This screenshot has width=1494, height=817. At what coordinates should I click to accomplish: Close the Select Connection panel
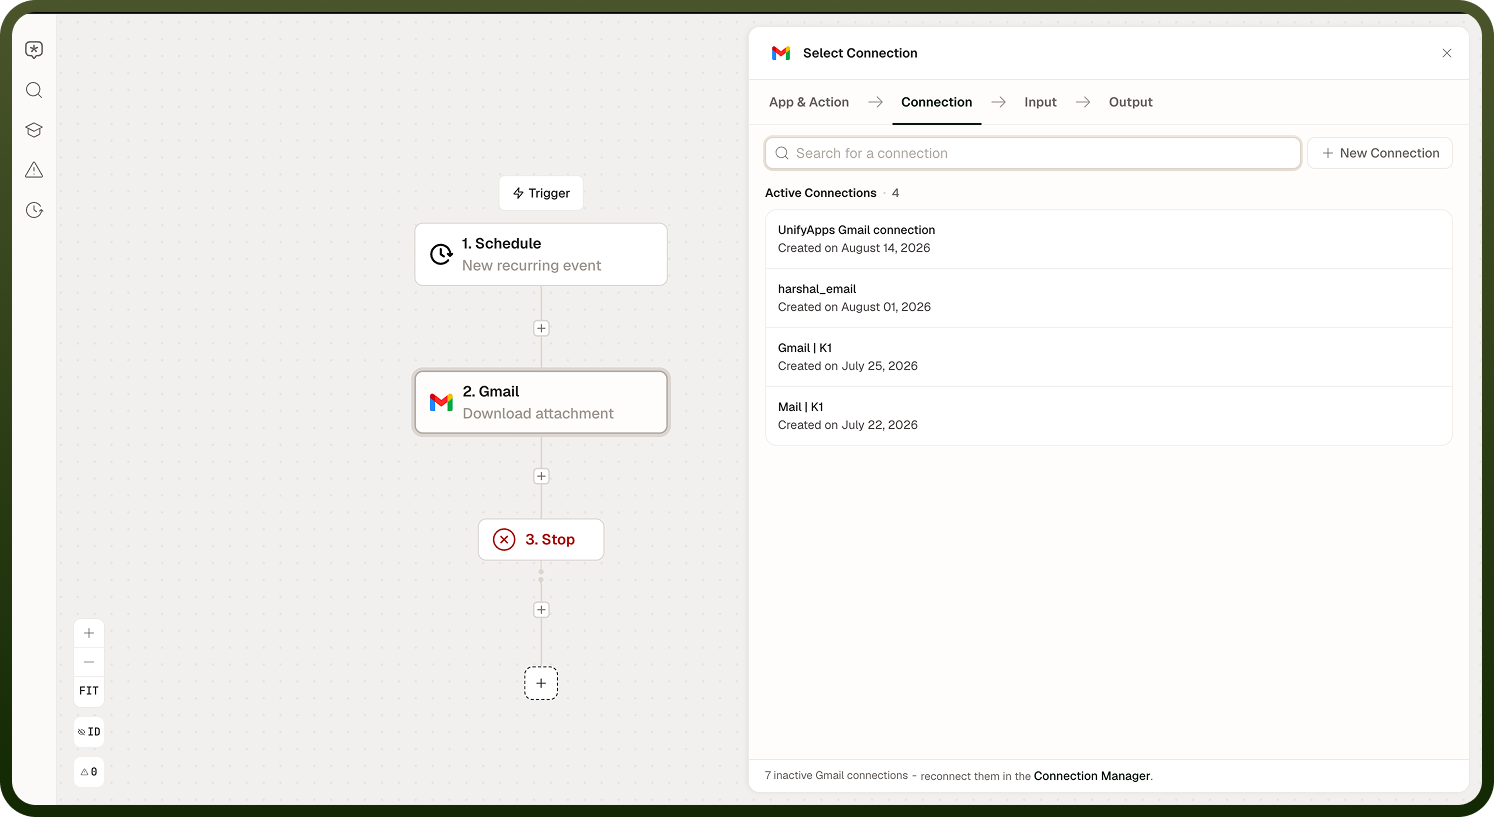[1446, 53]
